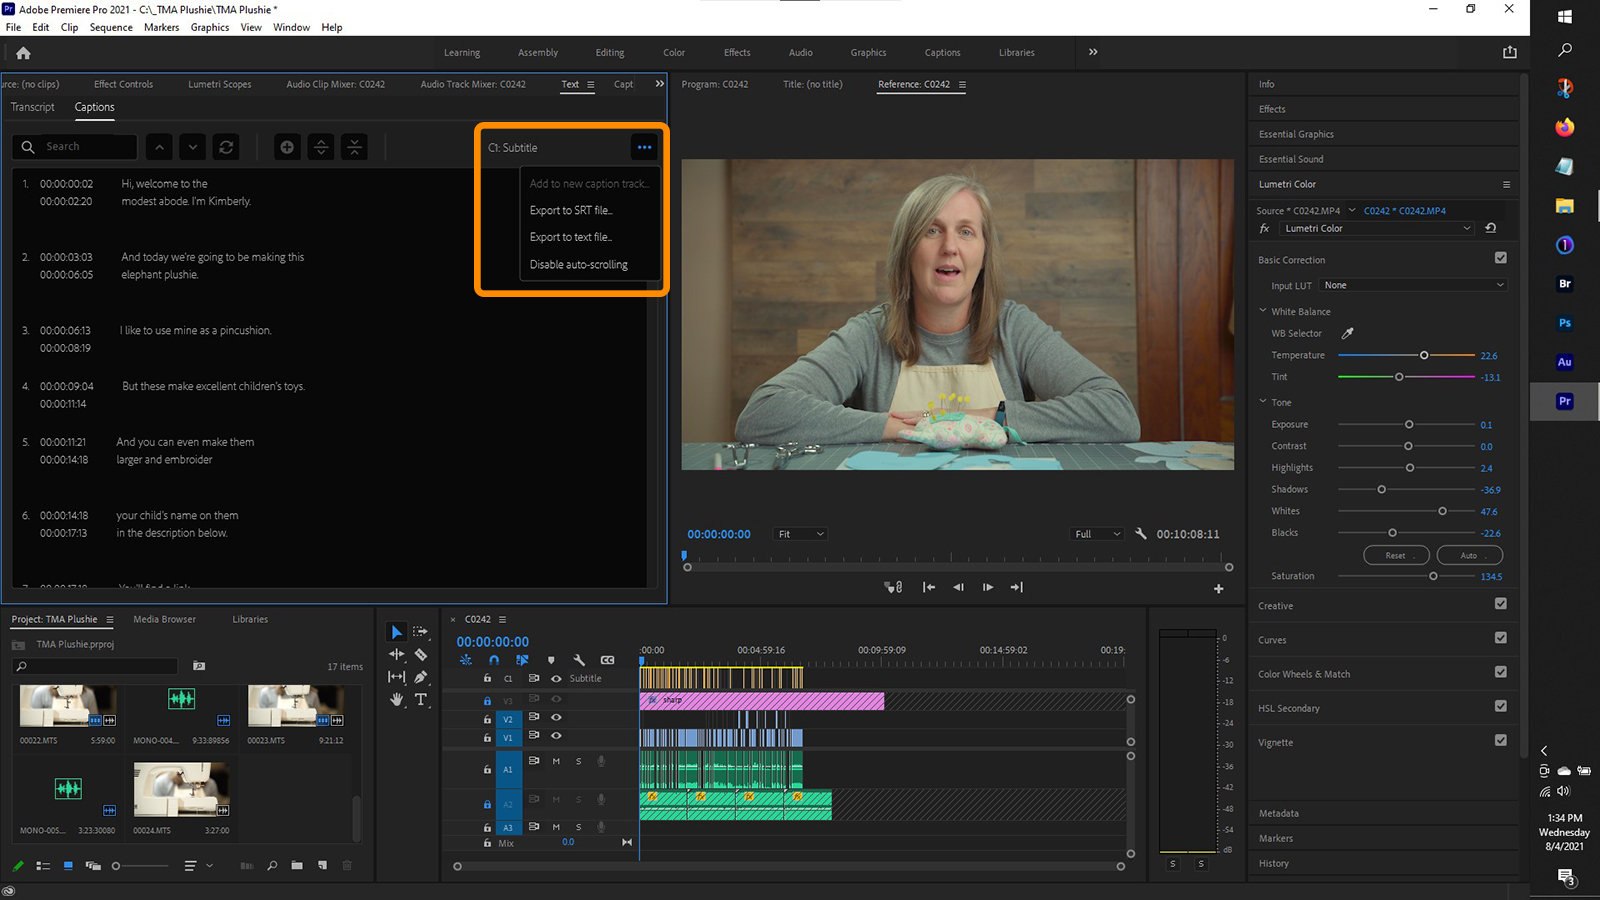Open the Fit zoom level dropdown

pyautogui.click(x=801, y=534)
